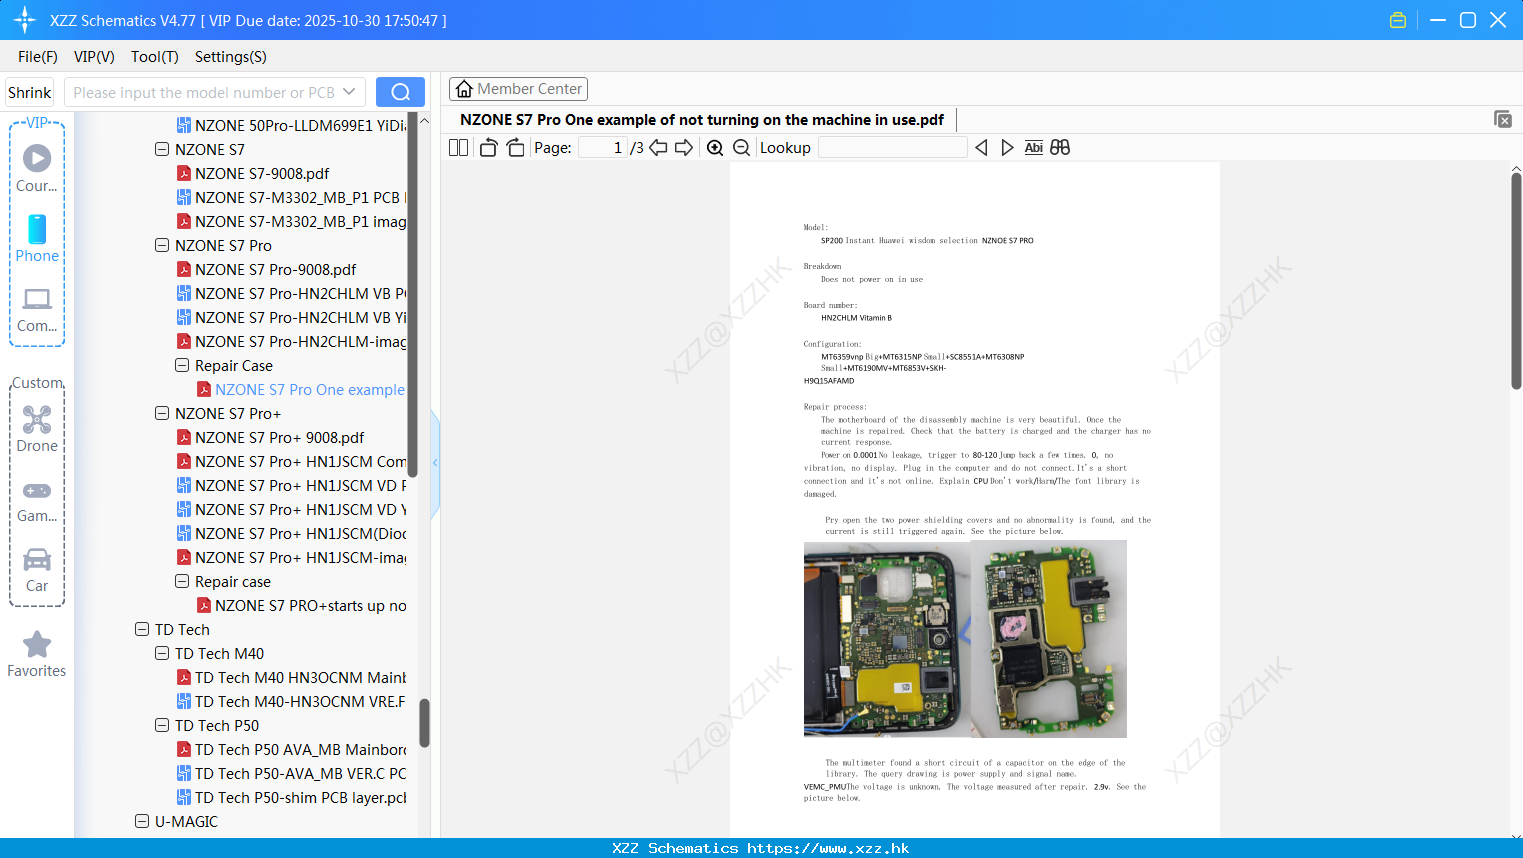Rotate page clockwise icon

(515, 147)
